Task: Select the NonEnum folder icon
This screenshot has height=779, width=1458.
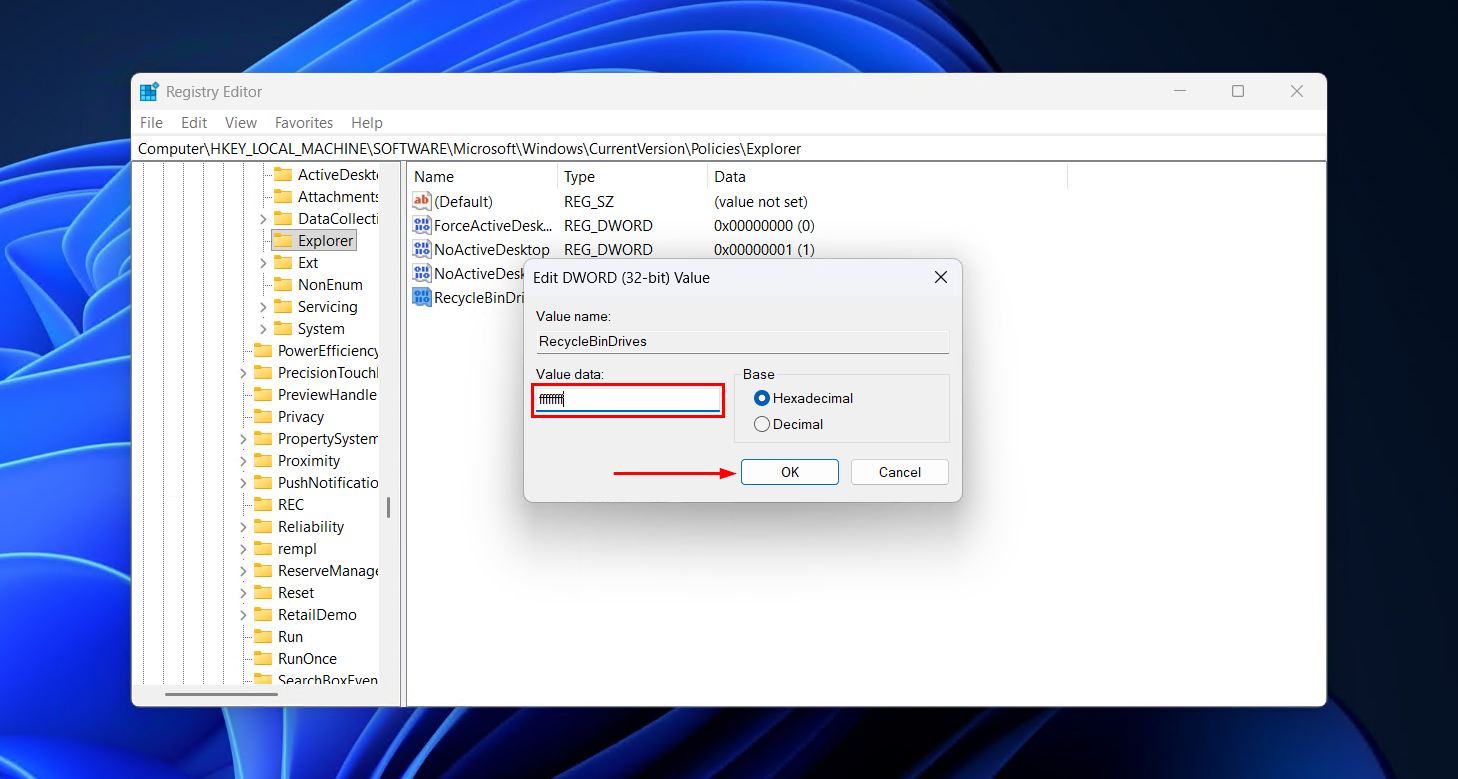Action: coord(282,285)
